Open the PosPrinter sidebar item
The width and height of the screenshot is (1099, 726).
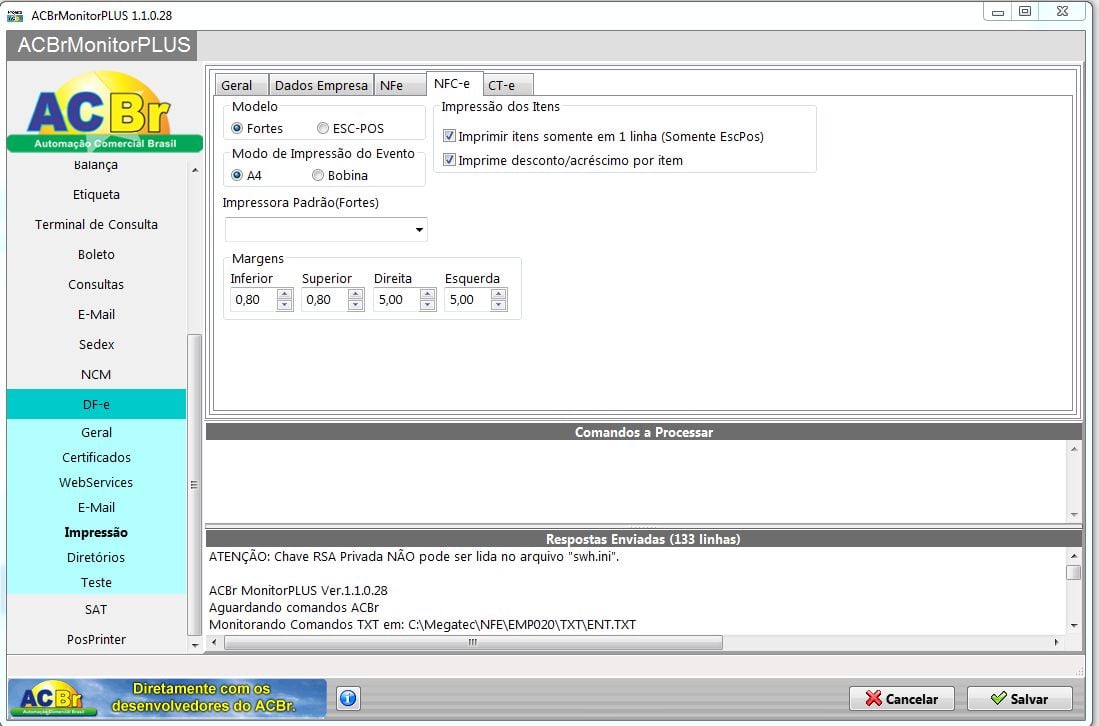(96, 639)
